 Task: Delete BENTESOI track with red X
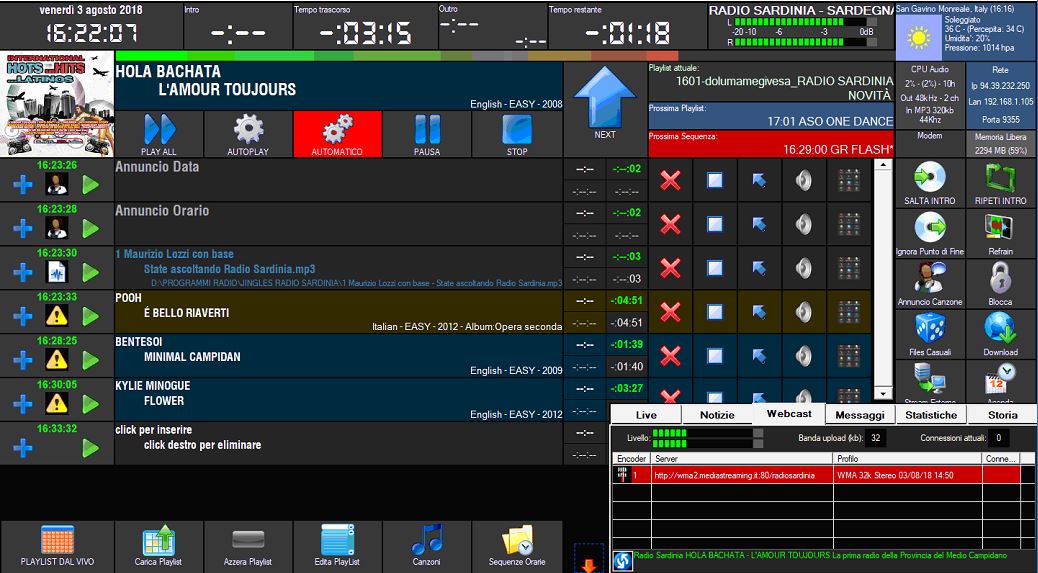pos(671,356)
